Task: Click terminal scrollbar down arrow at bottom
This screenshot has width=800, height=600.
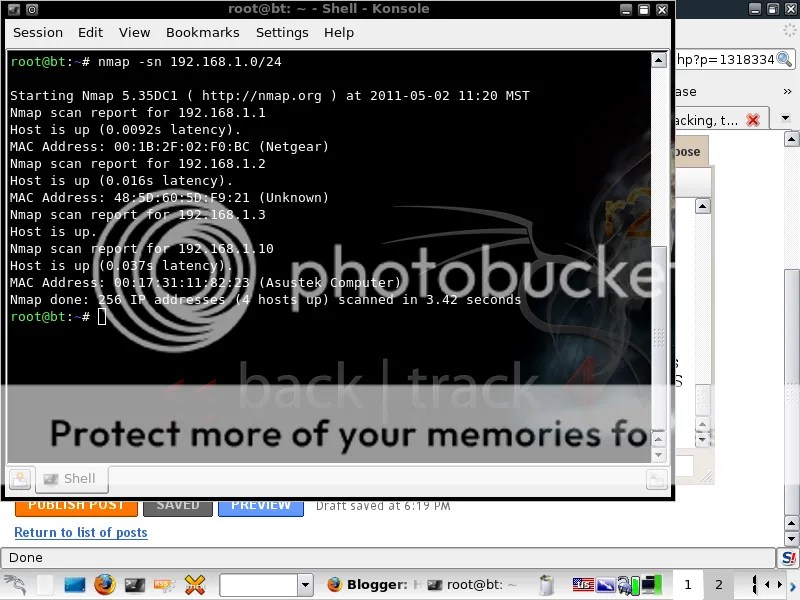Action: point(659,455)
